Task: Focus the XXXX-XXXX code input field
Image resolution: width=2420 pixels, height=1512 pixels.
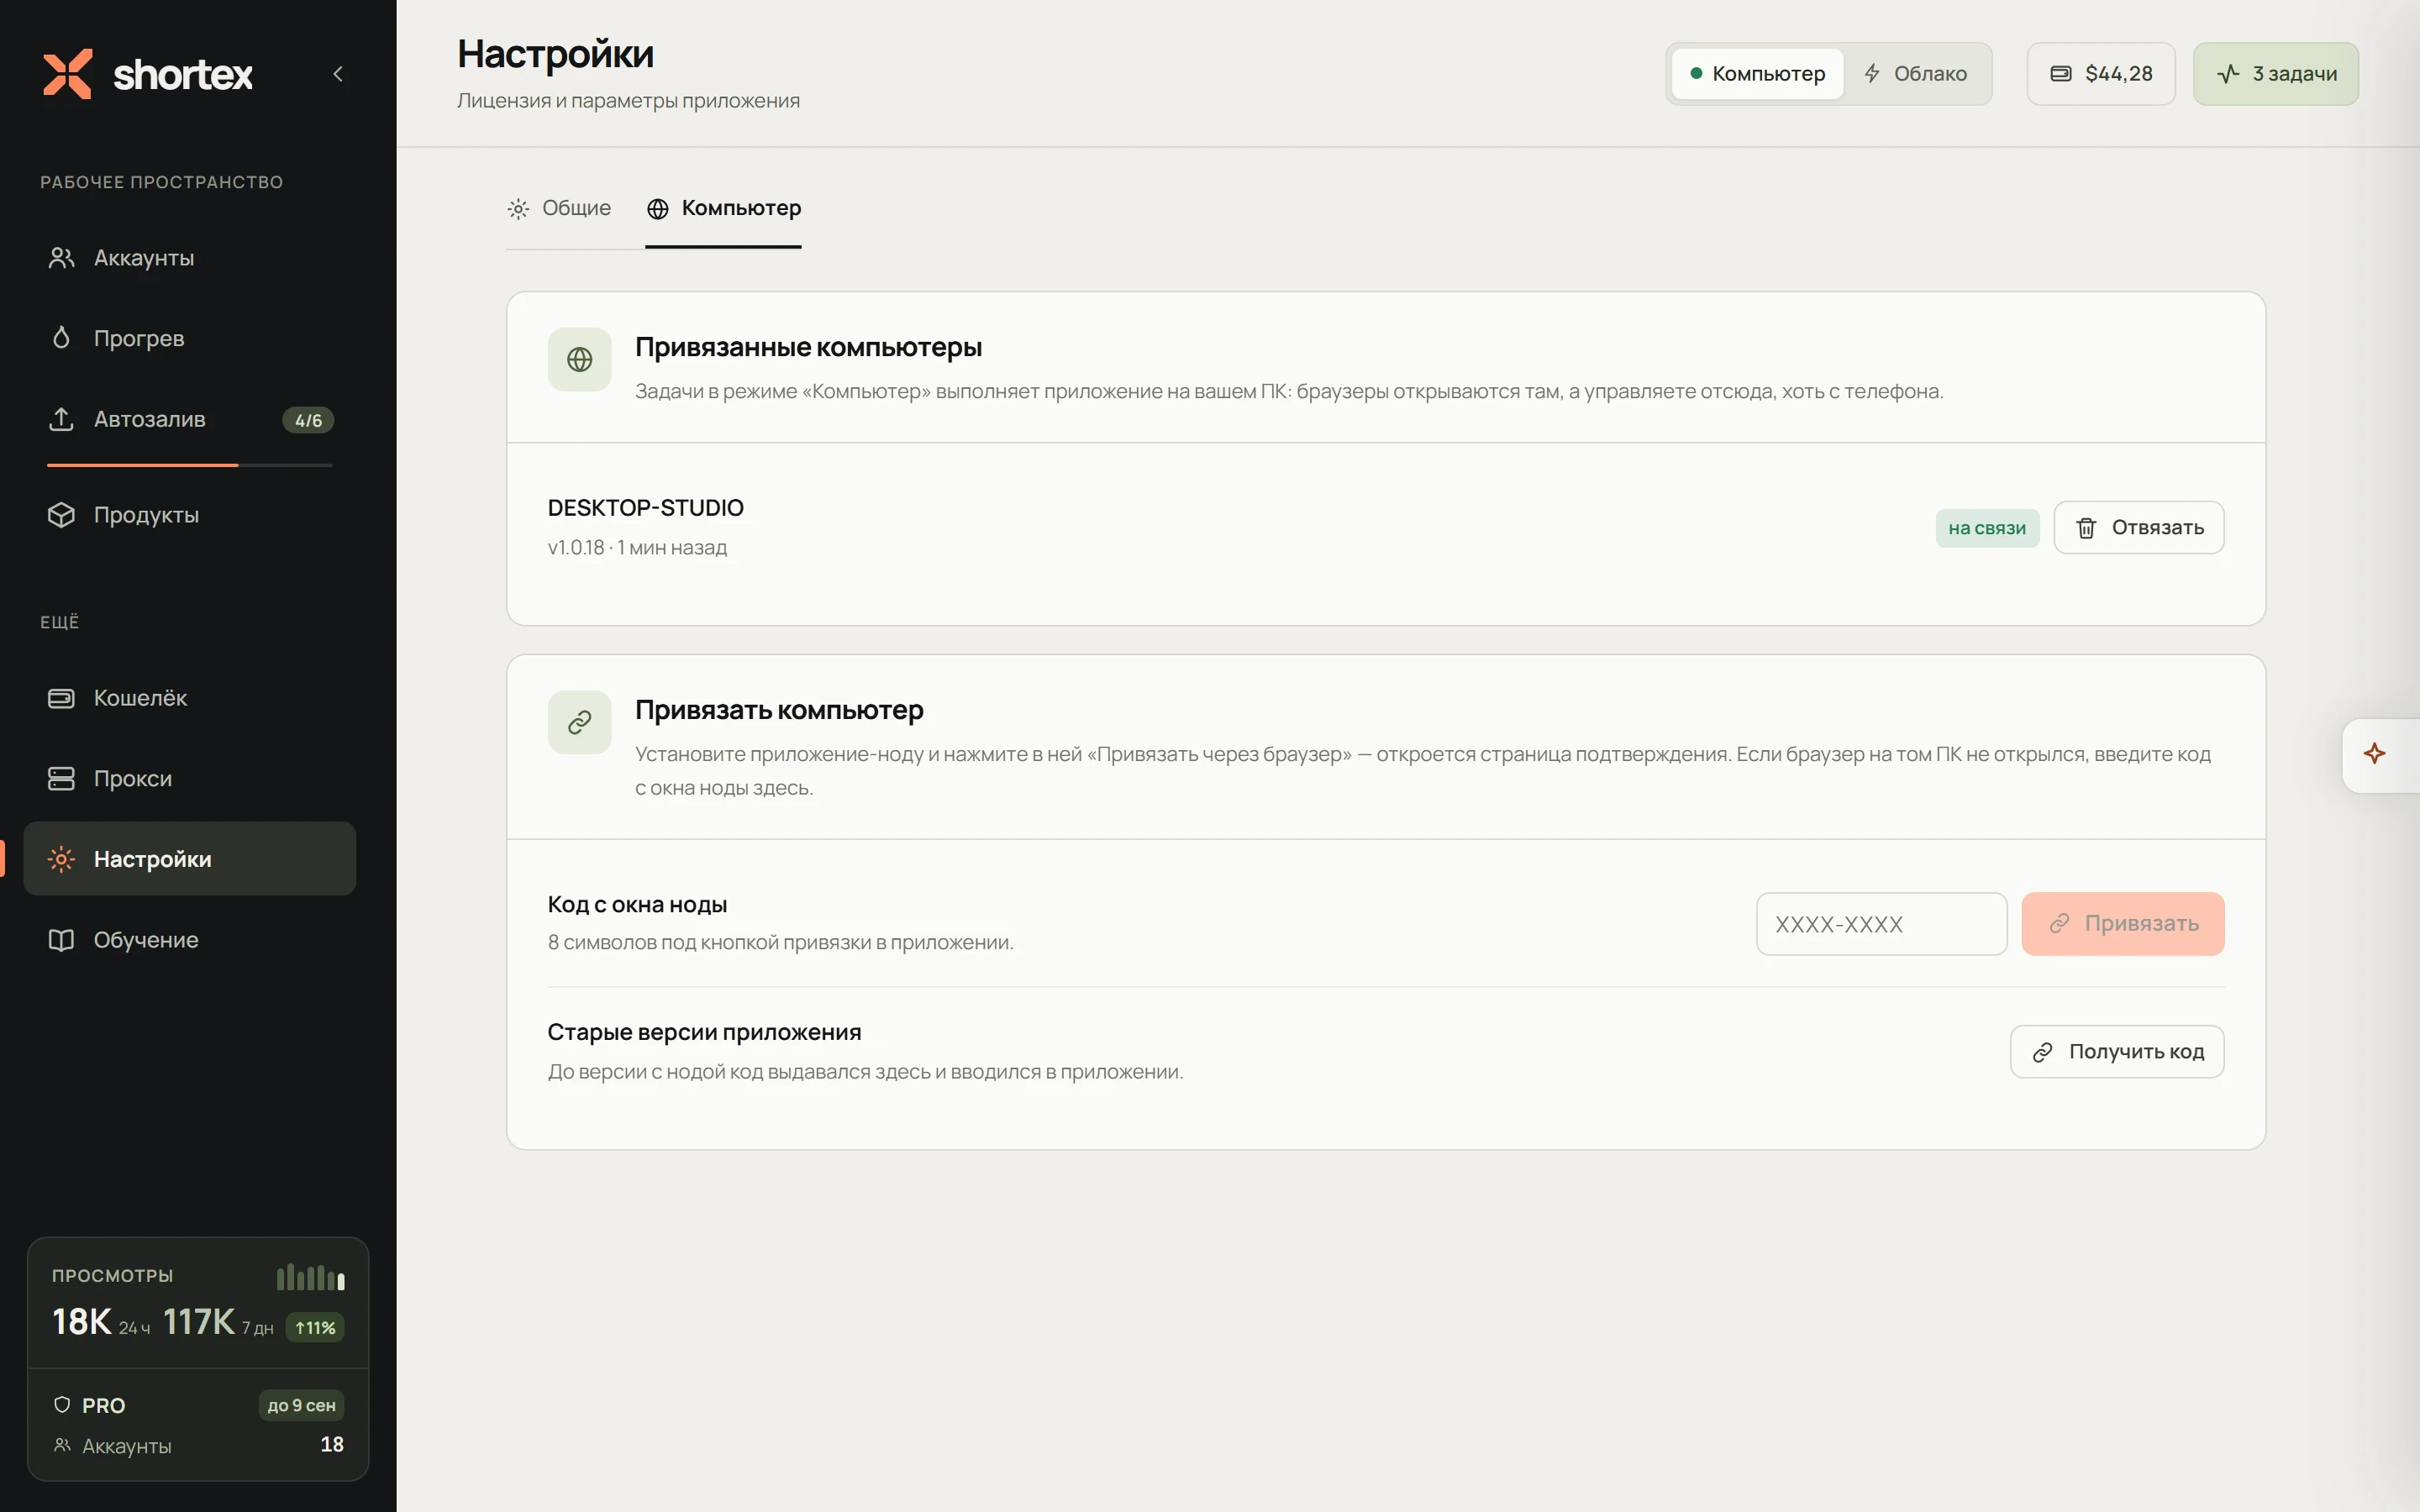Action: point(1881,924)
